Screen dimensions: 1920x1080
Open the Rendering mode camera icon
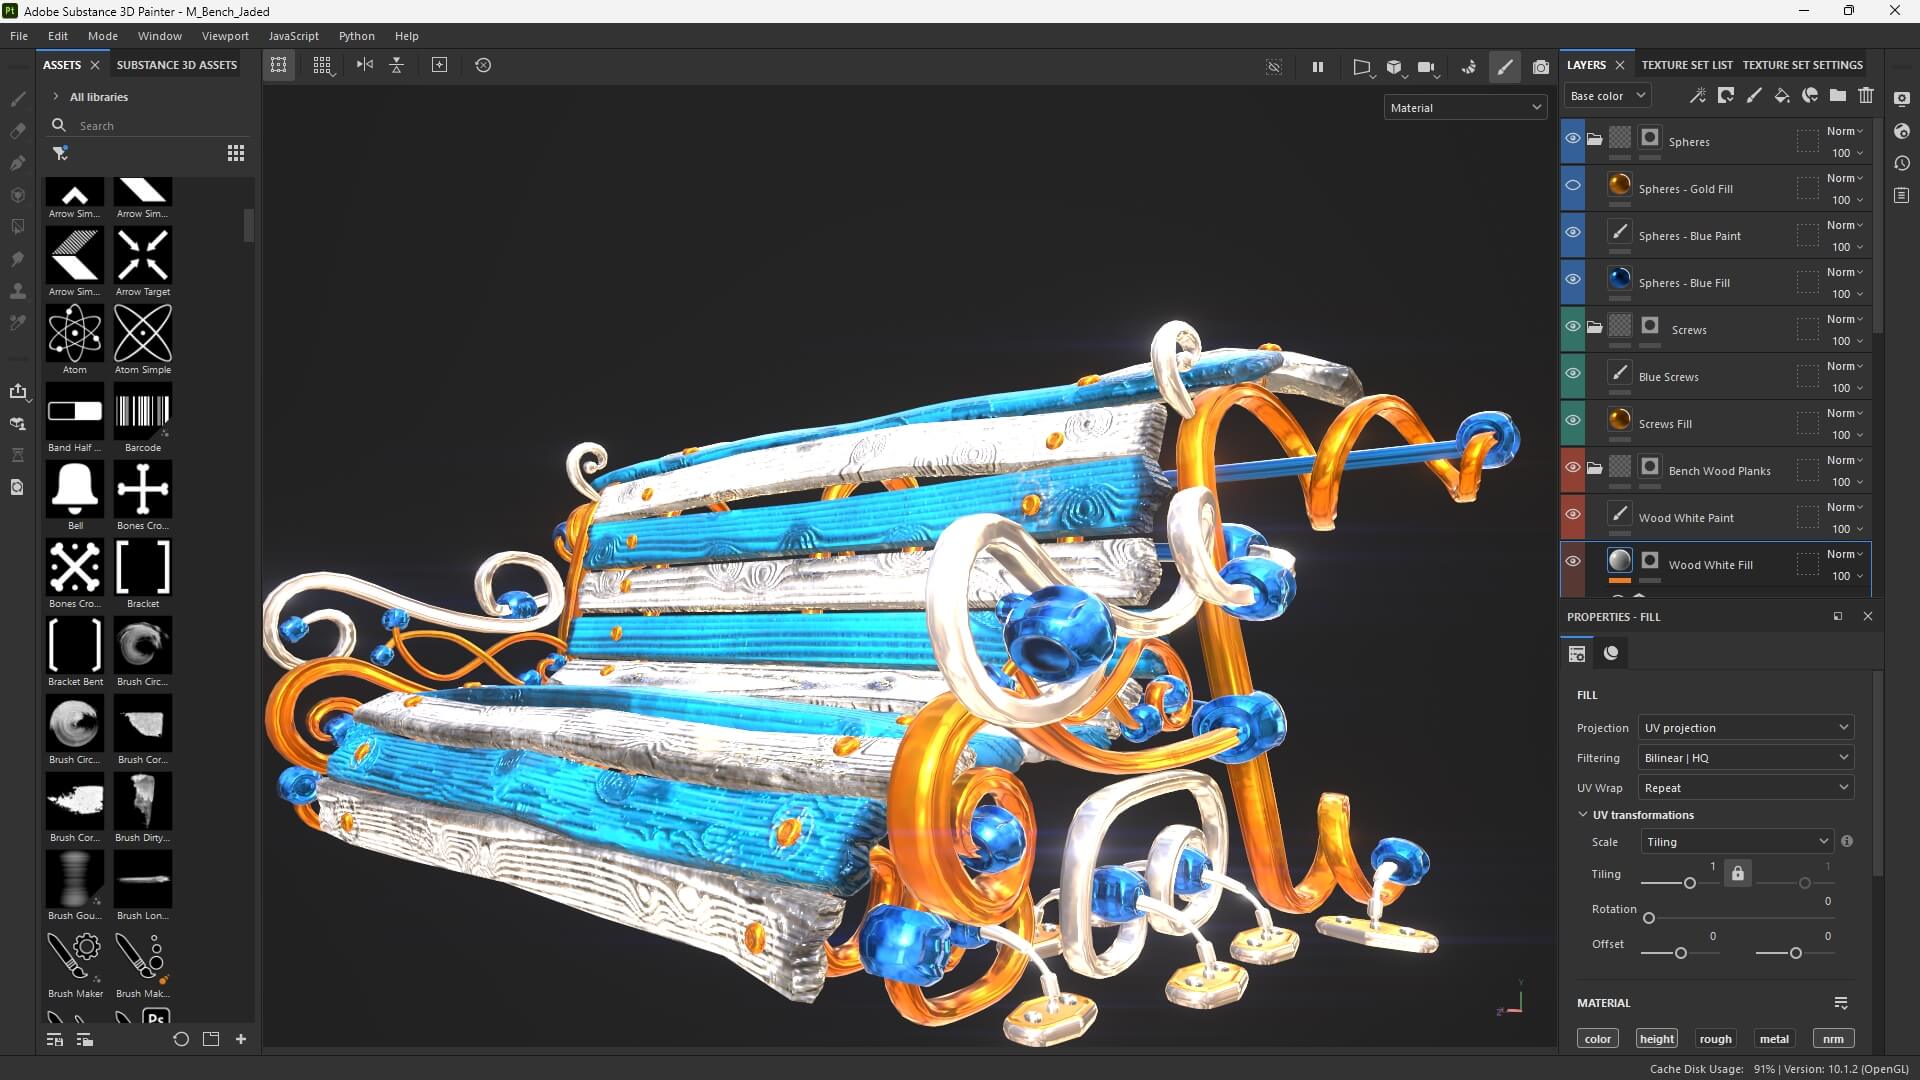[1541, 67]
